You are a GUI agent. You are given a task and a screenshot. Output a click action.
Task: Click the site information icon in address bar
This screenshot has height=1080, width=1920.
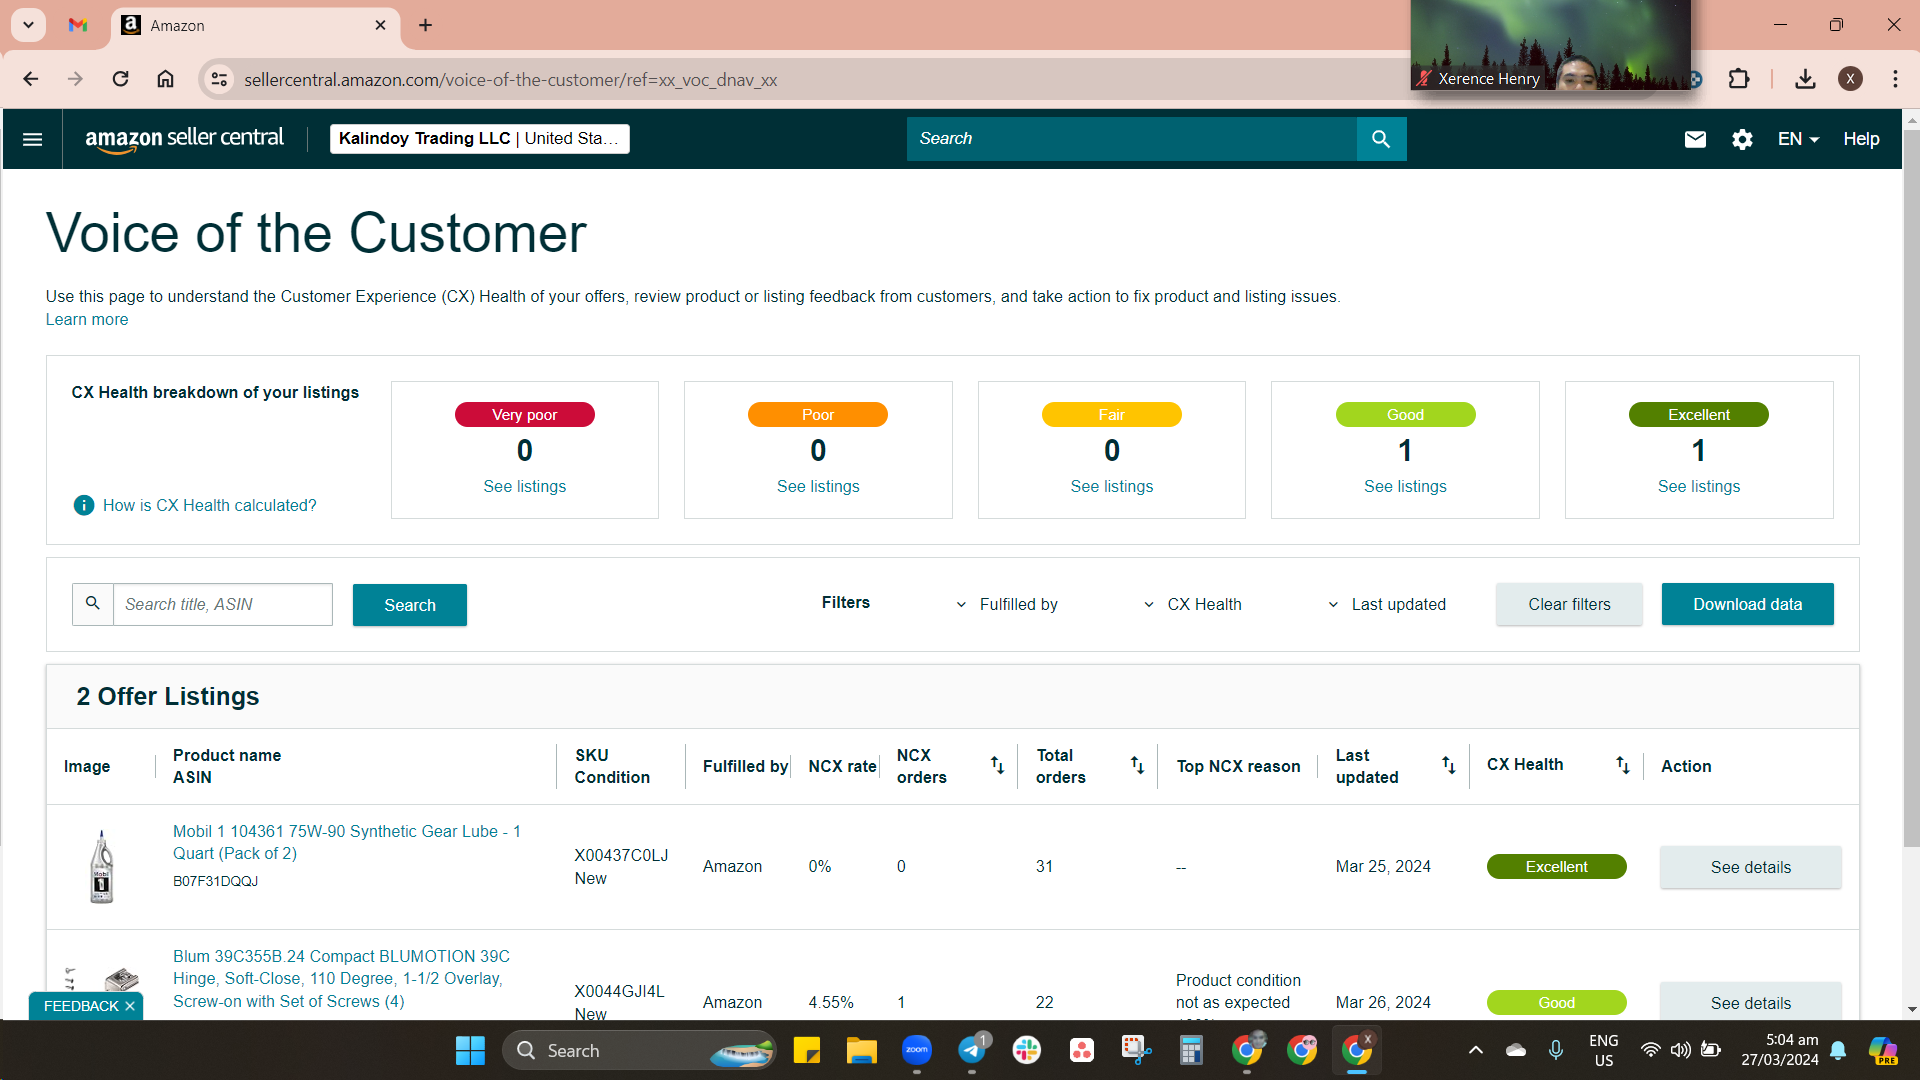click(219, 79)
